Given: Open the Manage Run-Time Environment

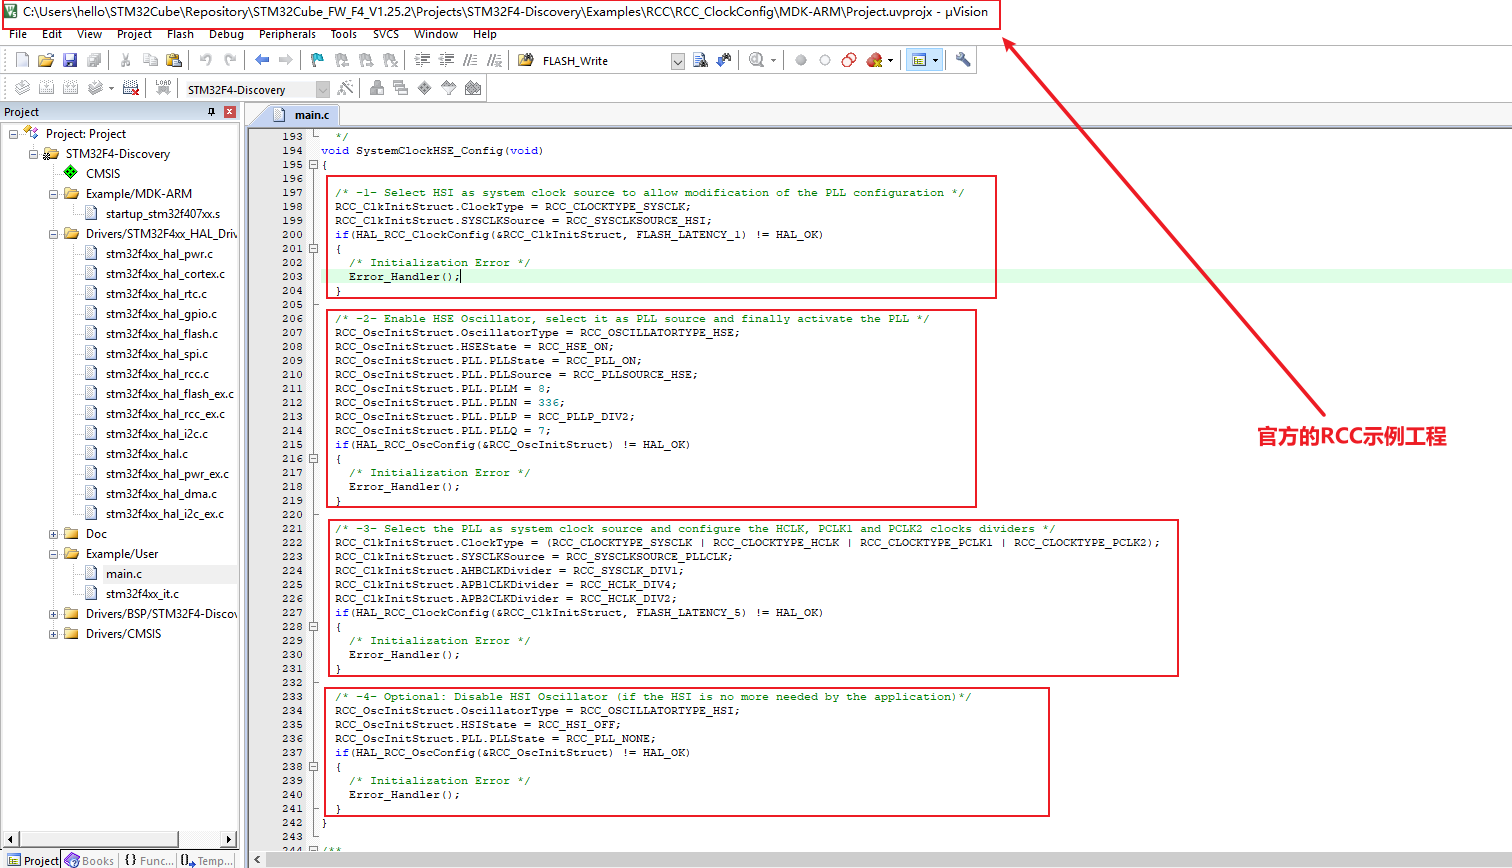Looking at the screenshot, I should click(344, 87).
